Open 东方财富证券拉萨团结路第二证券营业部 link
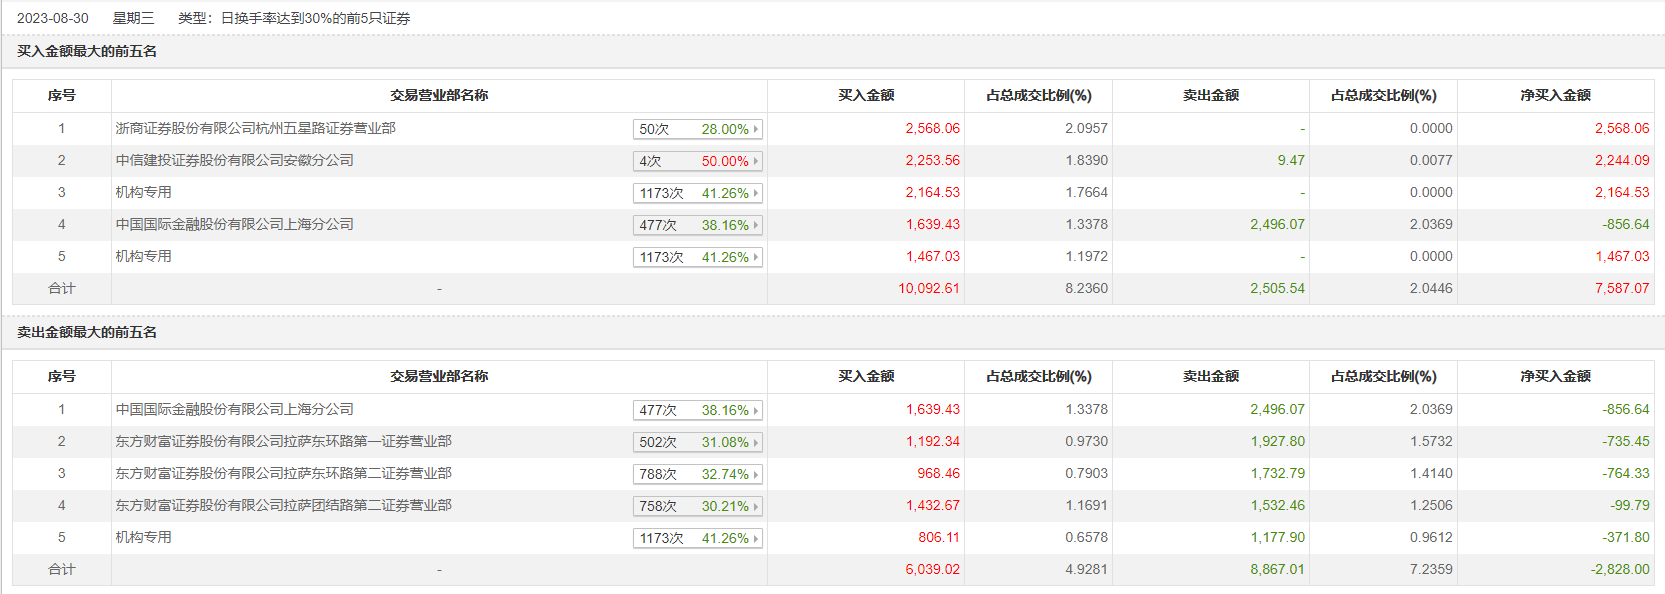 (x=283, y=505)
